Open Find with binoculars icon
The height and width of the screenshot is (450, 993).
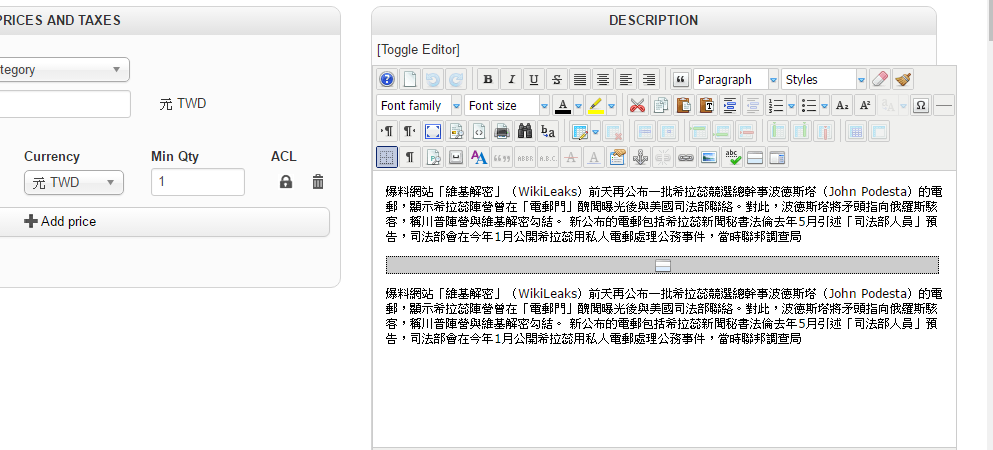click(524, 131)
